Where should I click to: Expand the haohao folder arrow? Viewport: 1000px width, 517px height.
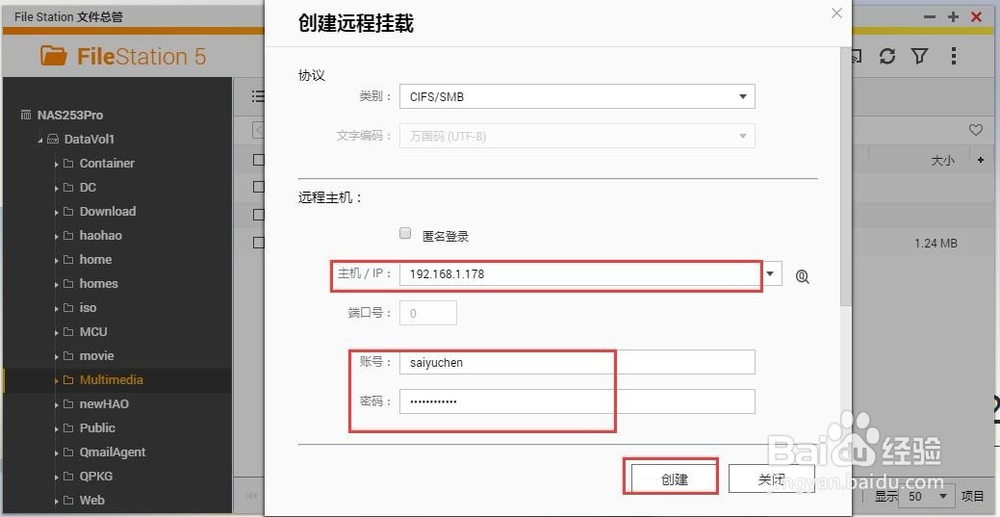(x=56, y=237)
